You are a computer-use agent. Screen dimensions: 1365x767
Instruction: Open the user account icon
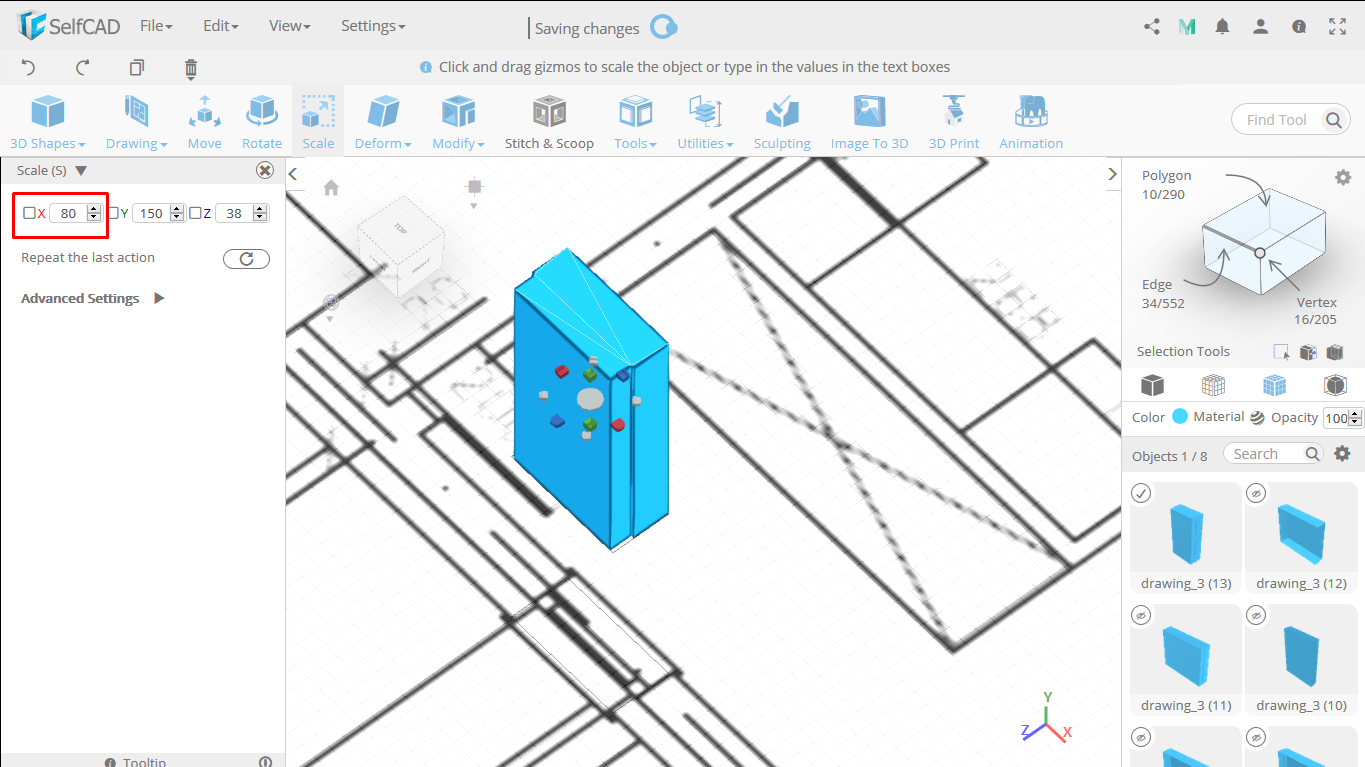[x=1261, y=27]
